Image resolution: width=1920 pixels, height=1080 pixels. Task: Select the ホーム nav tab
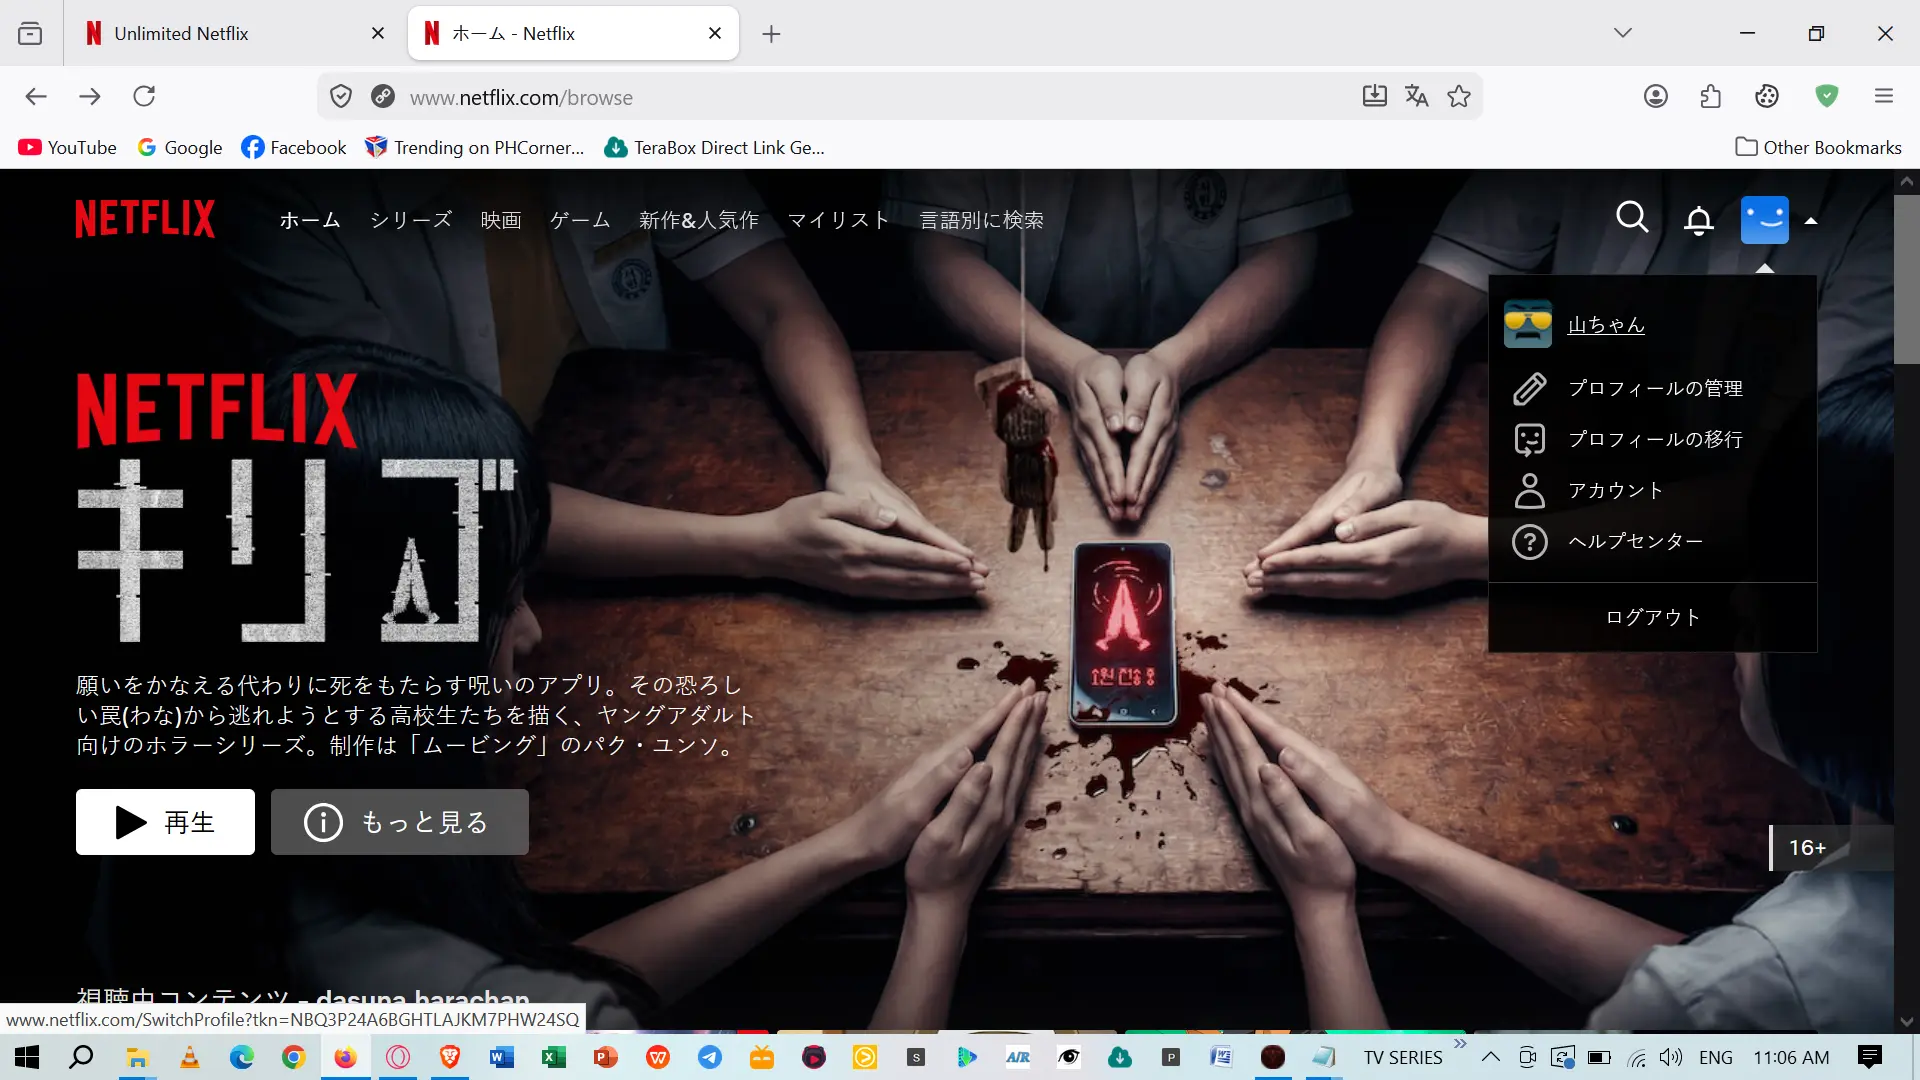click(310, 220)
